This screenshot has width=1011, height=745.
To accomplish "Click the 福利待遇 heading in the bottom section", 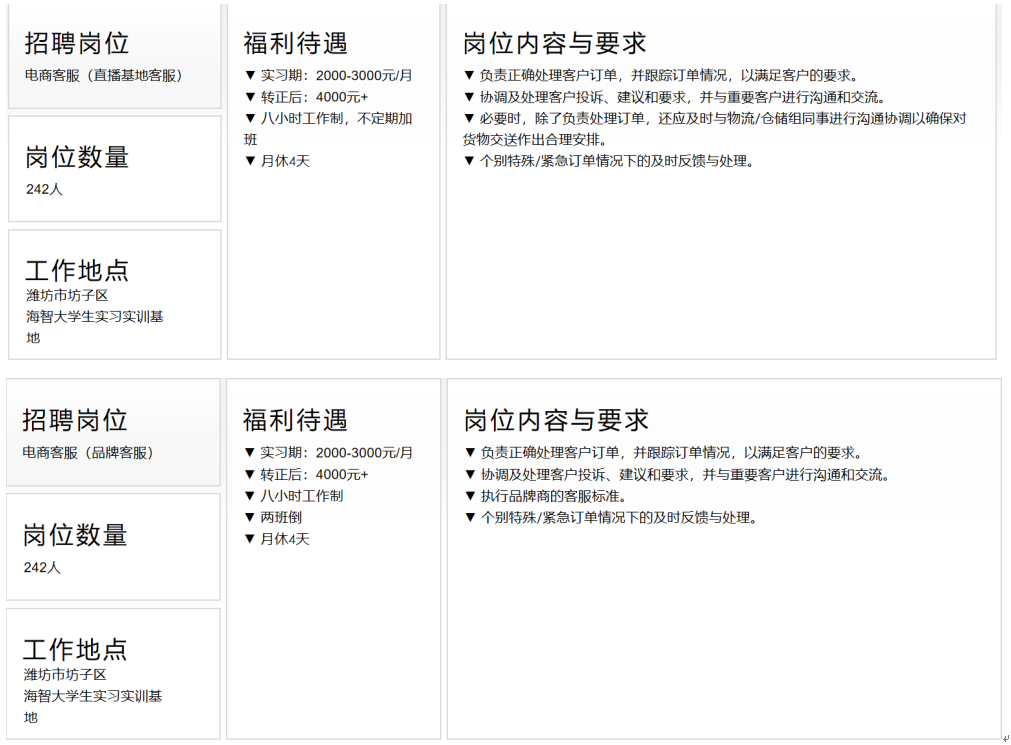I will click(x=295, y=420).
